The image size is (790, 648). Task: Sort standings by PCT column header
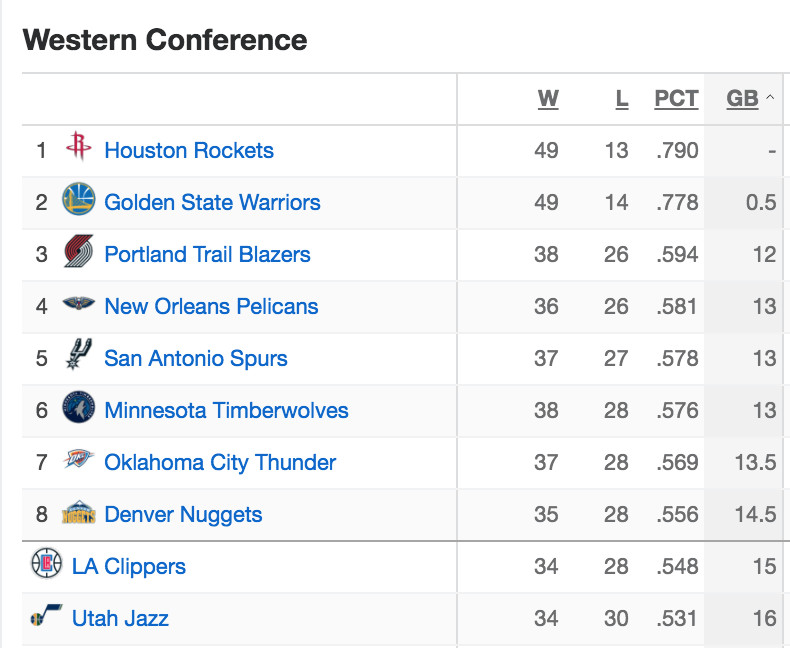click(676, 98)
